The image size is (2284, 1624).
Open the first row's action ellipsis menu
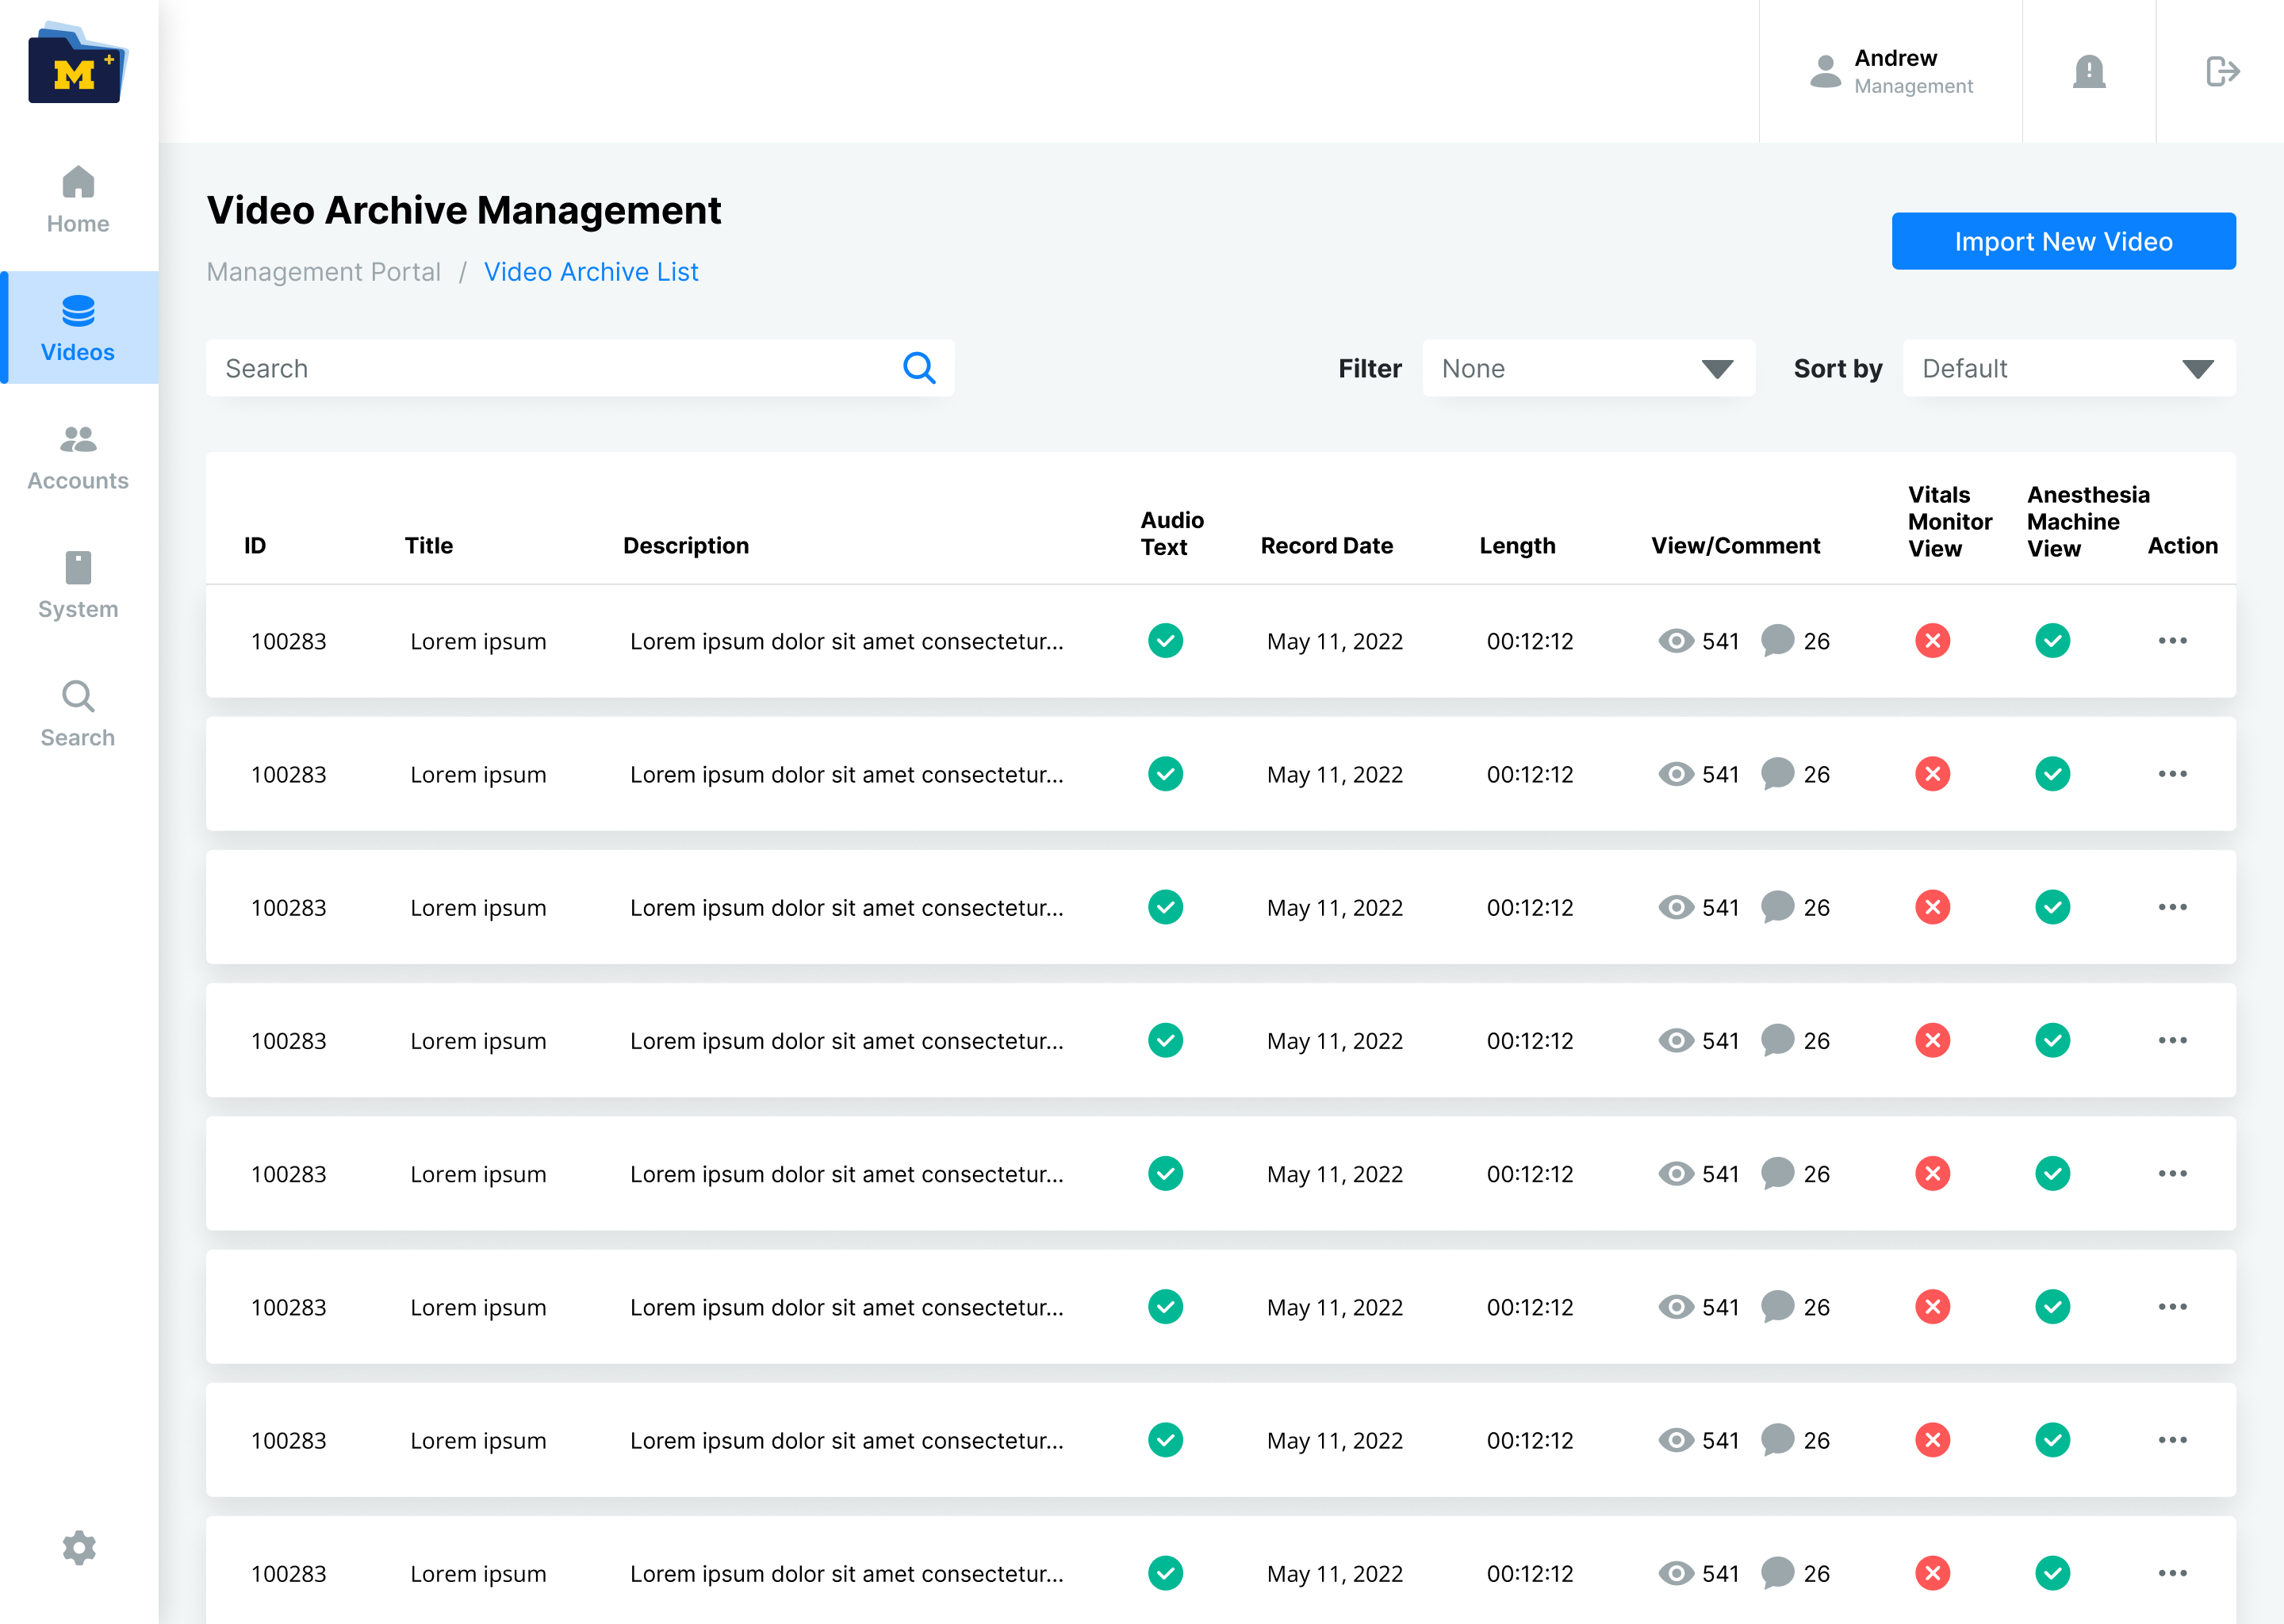click(2172, 641)
